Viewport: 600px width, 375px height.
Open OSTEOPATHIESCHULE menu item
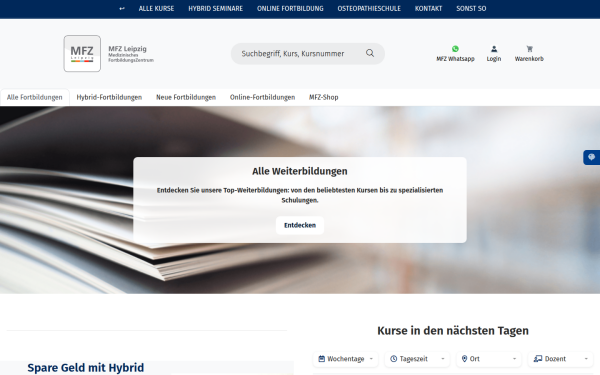point(369,8)
